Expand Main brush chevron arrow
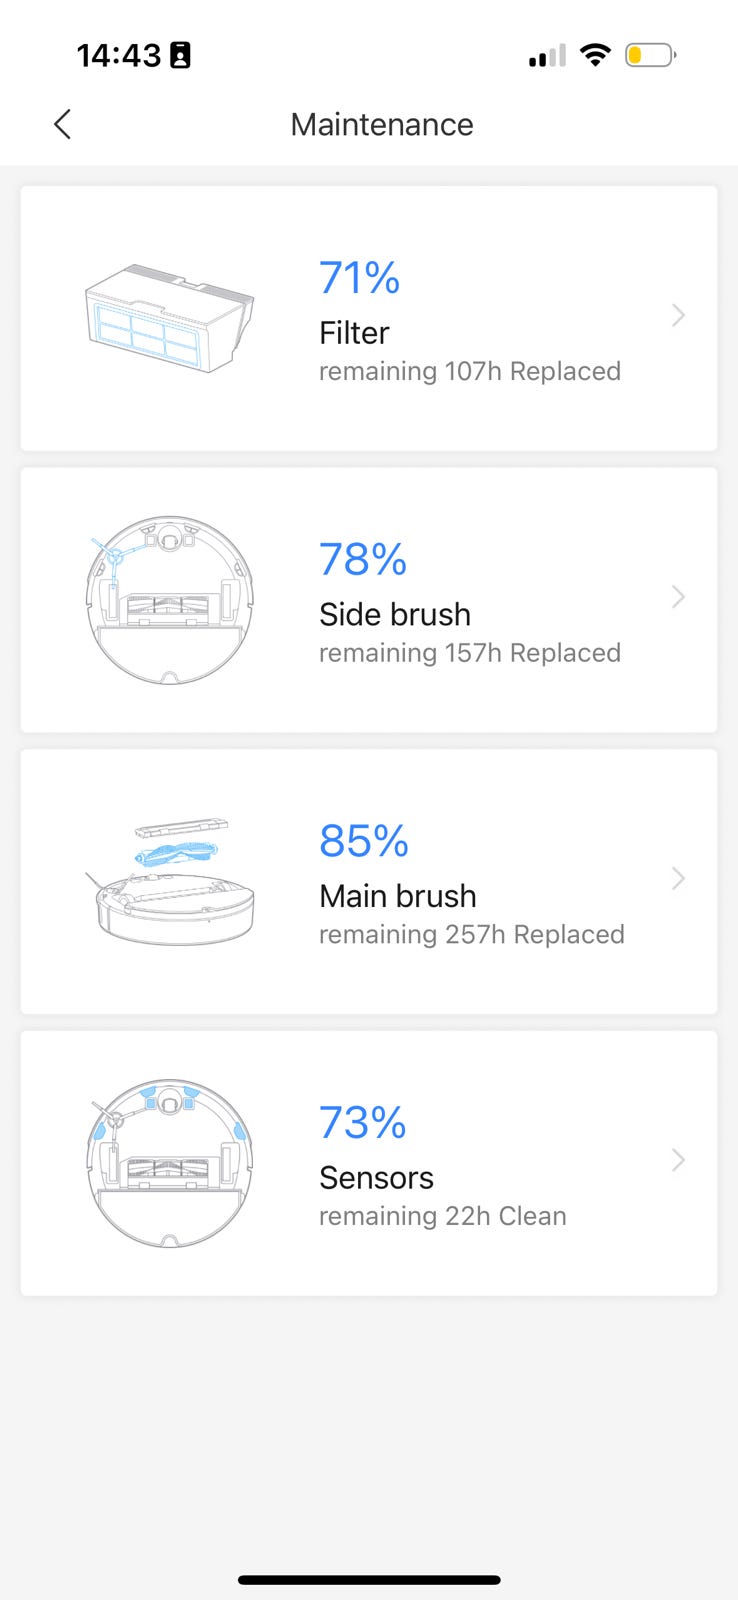 click(x=678, y=879)
